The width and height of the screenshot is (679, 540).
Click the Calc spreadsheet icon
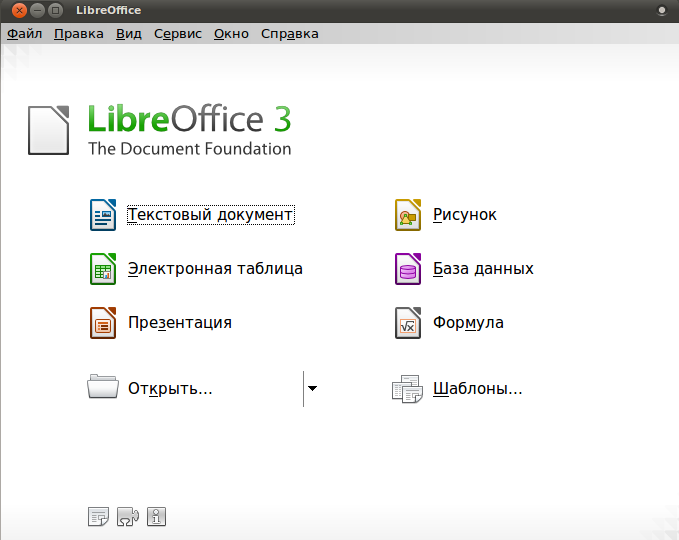(103, 269)
